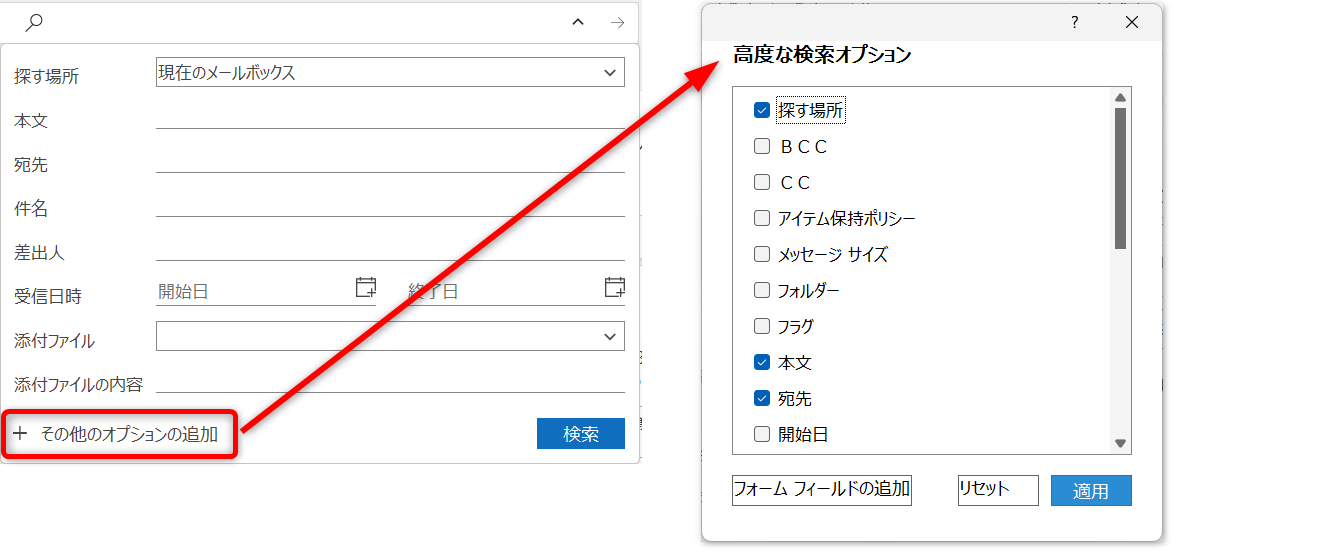Click plus icon to add more options
The image size is (1344, 558).
(x=20, y=434)
